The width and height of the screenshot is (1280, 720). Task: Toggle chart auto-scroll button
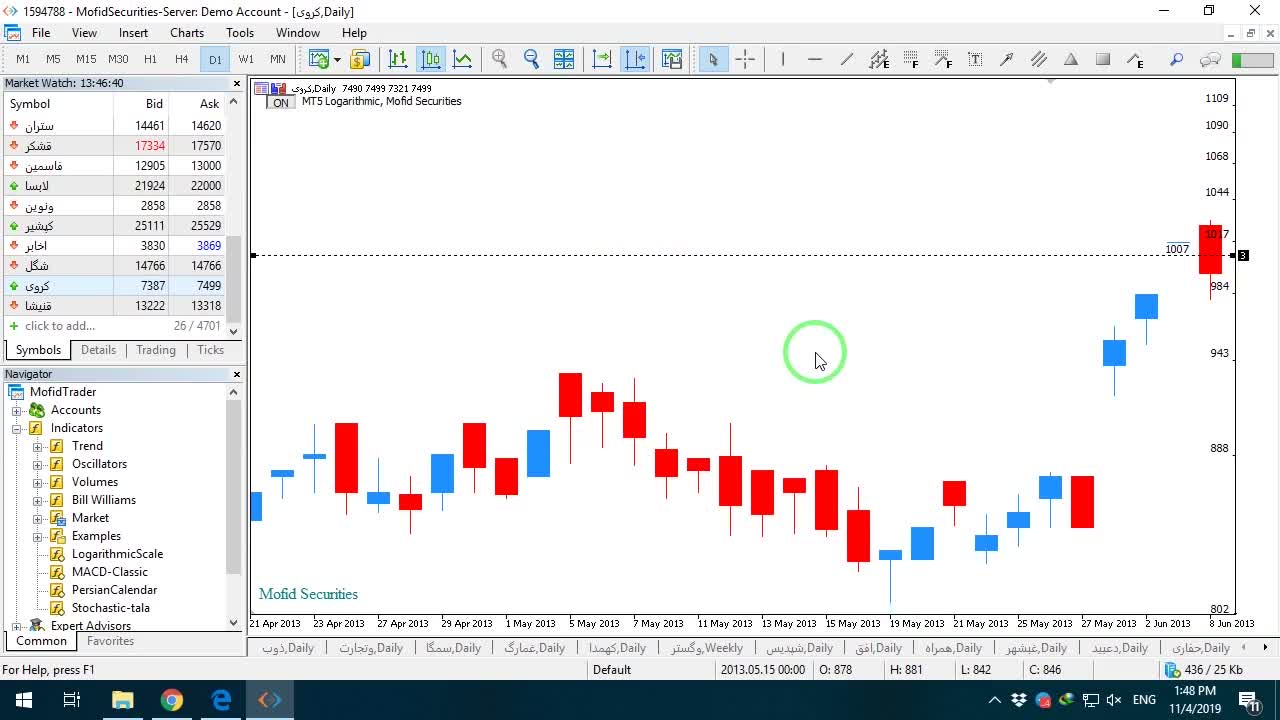coord(602,59)
